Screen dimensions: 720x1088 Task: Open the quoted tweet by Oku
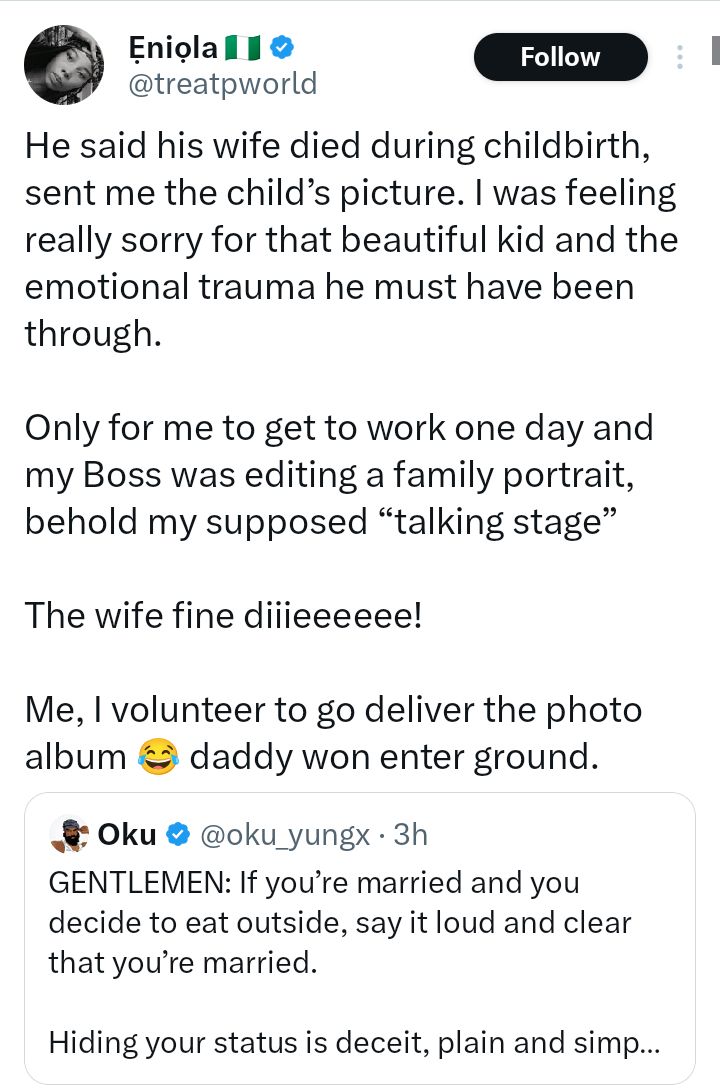click(x=360, y=940)
